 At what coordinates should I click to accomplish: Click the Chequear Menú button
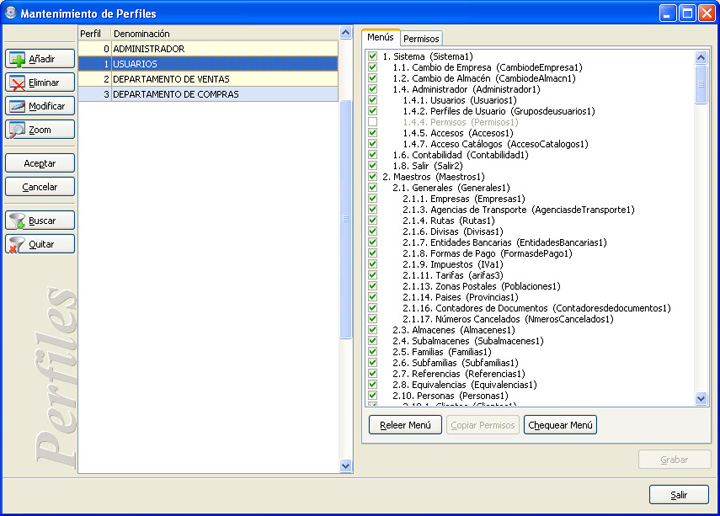(560, 425)
